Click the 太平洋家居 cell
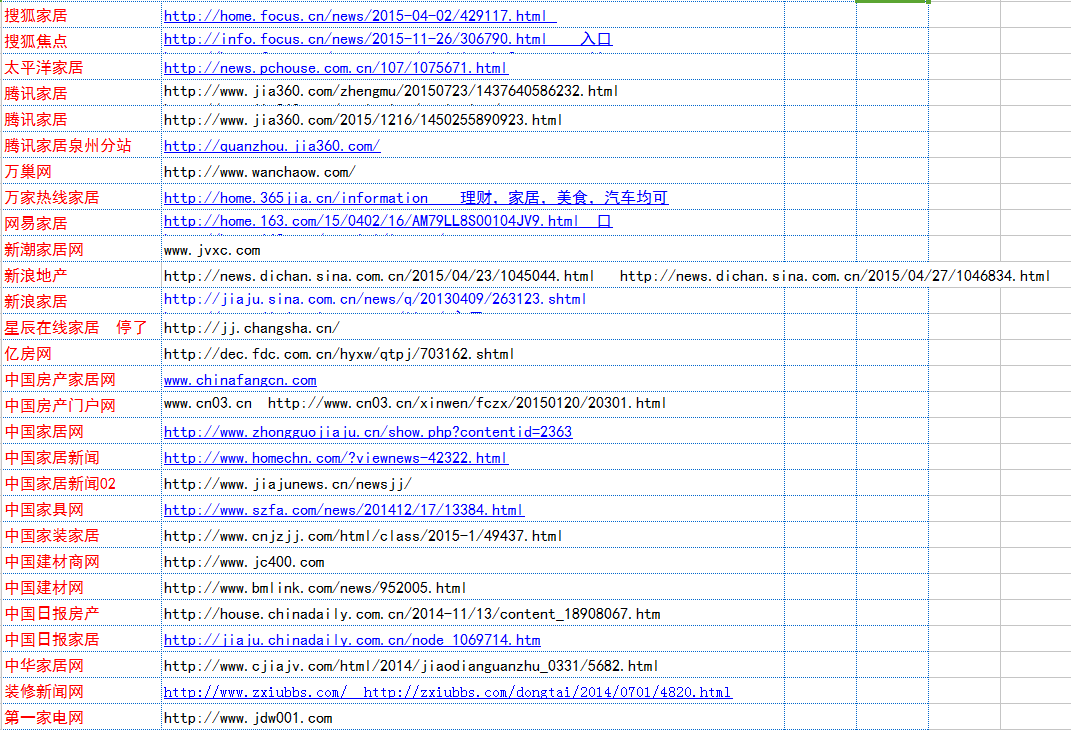Screen dimensions: 1071x730 point(82,67)
